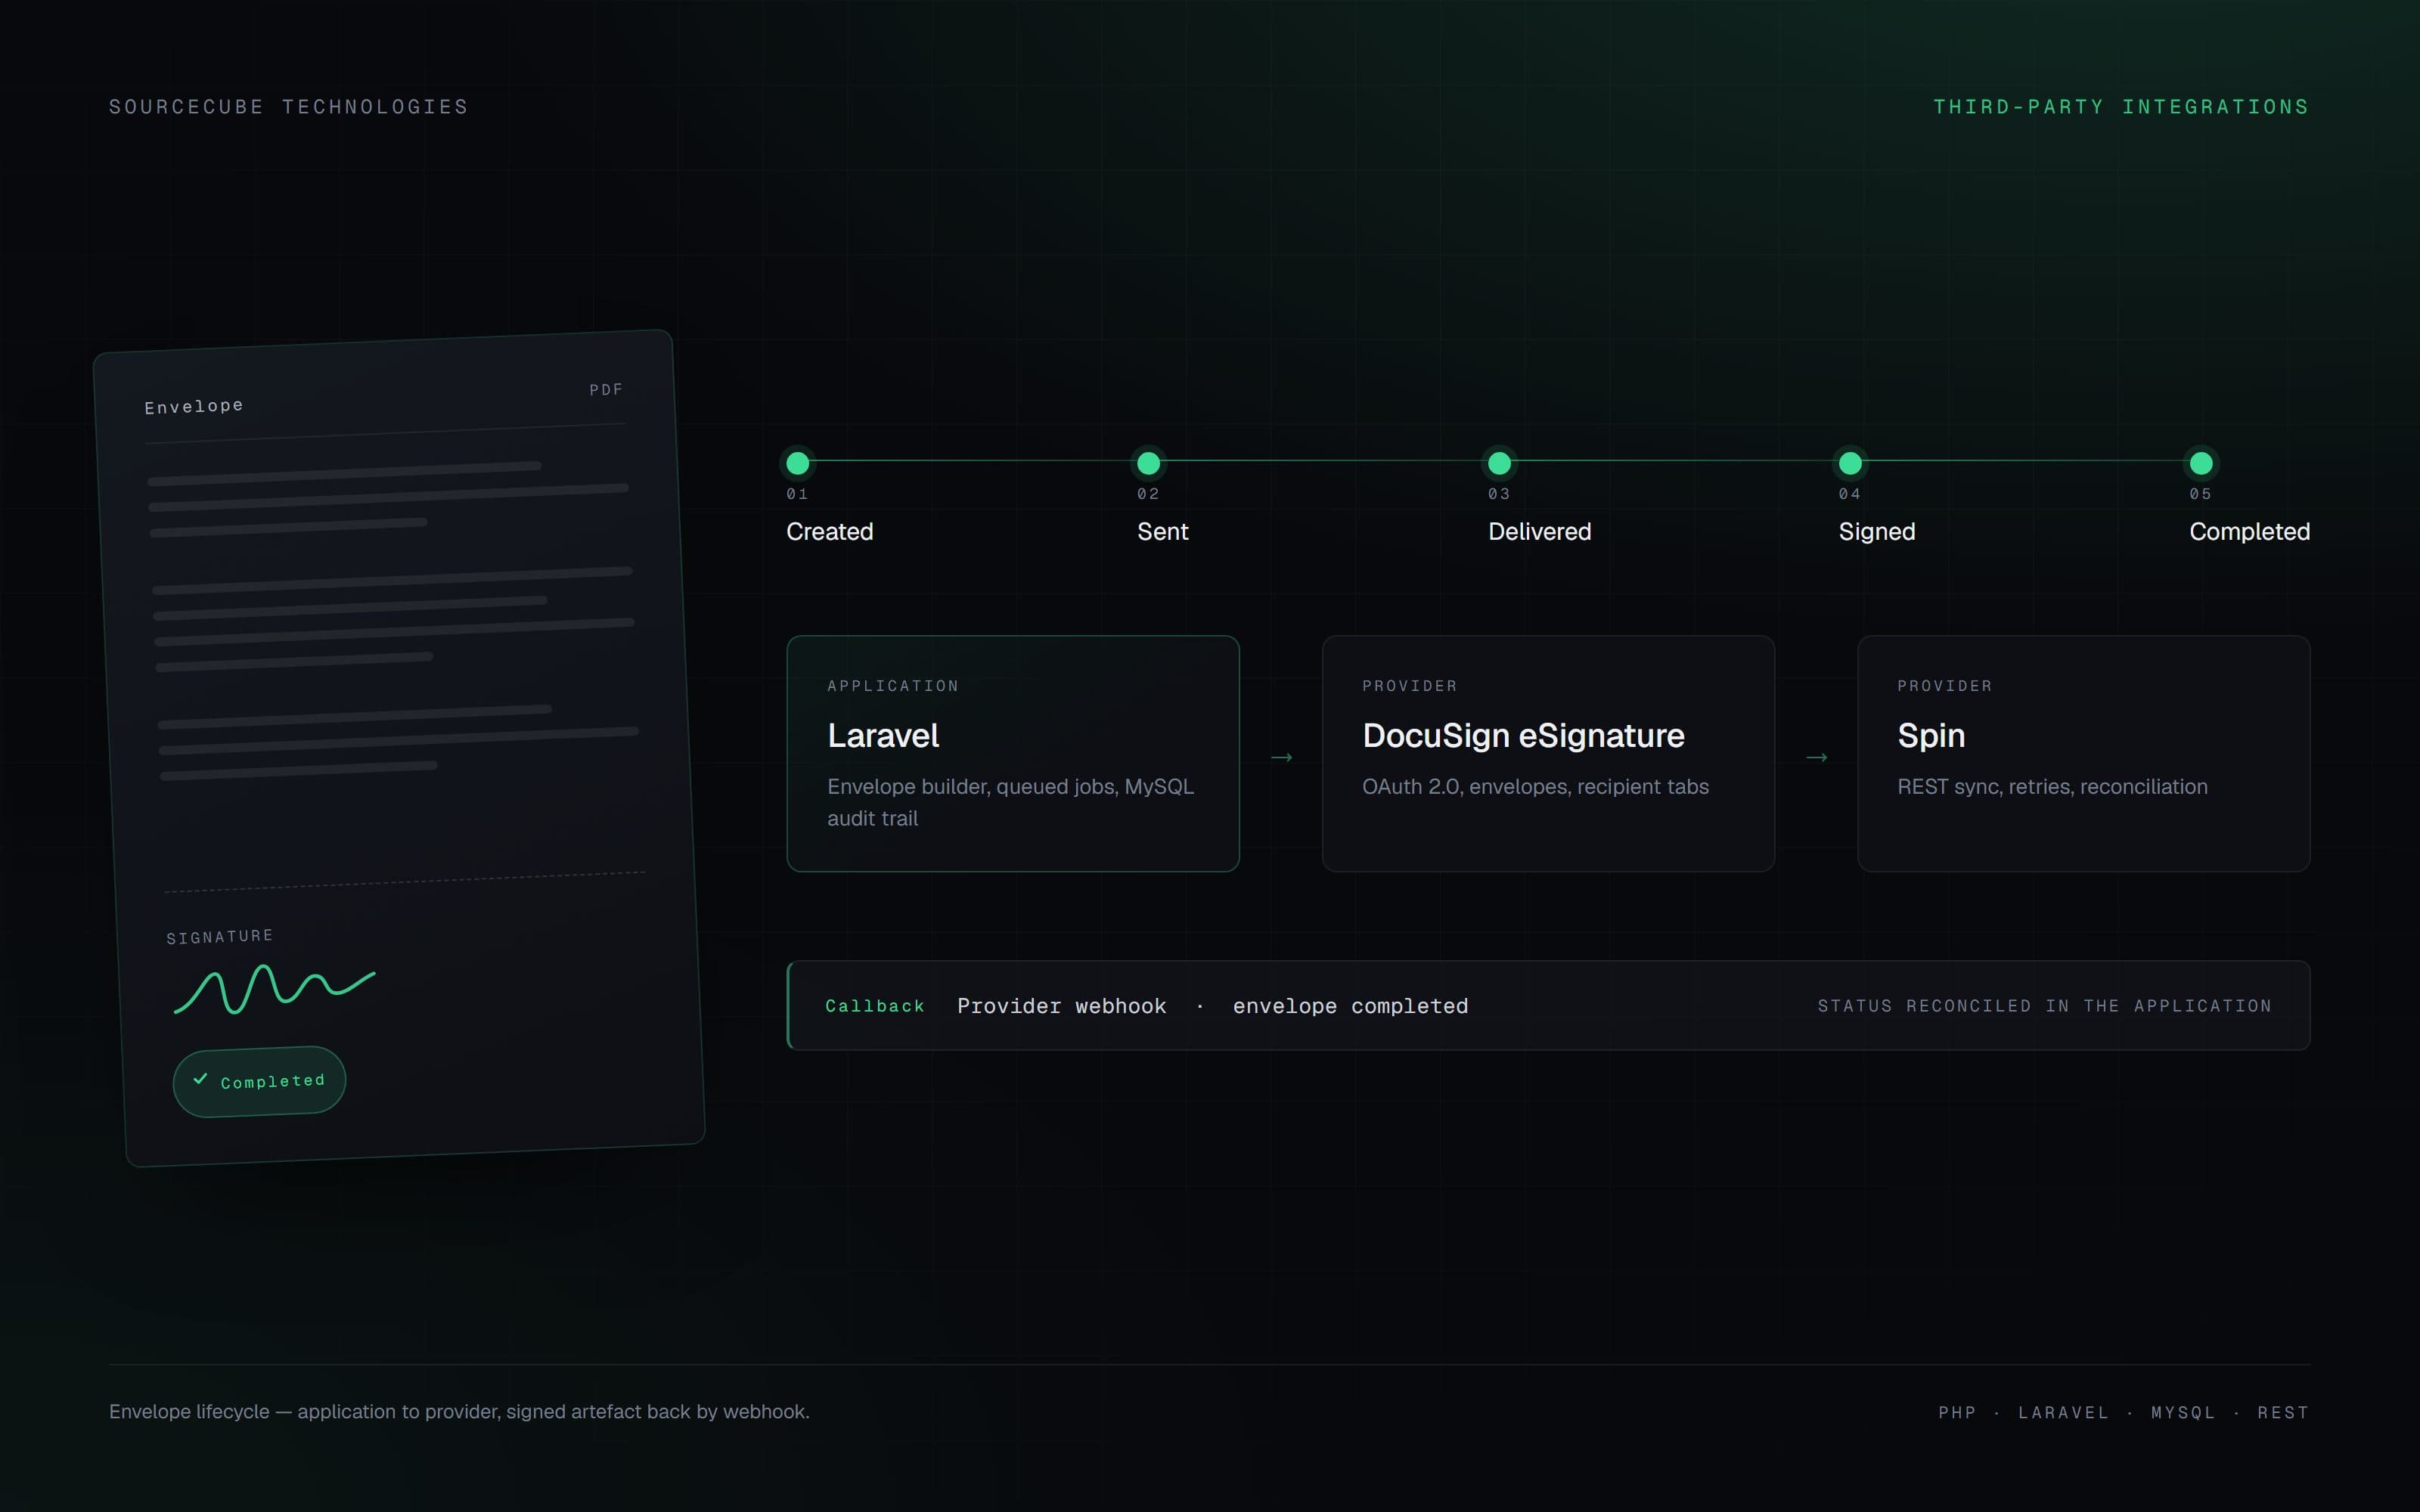This screenshot has height=1512, width=2420.
Task: Click 'REST sync, retries, reconciliation' description
Action: 2052,787
